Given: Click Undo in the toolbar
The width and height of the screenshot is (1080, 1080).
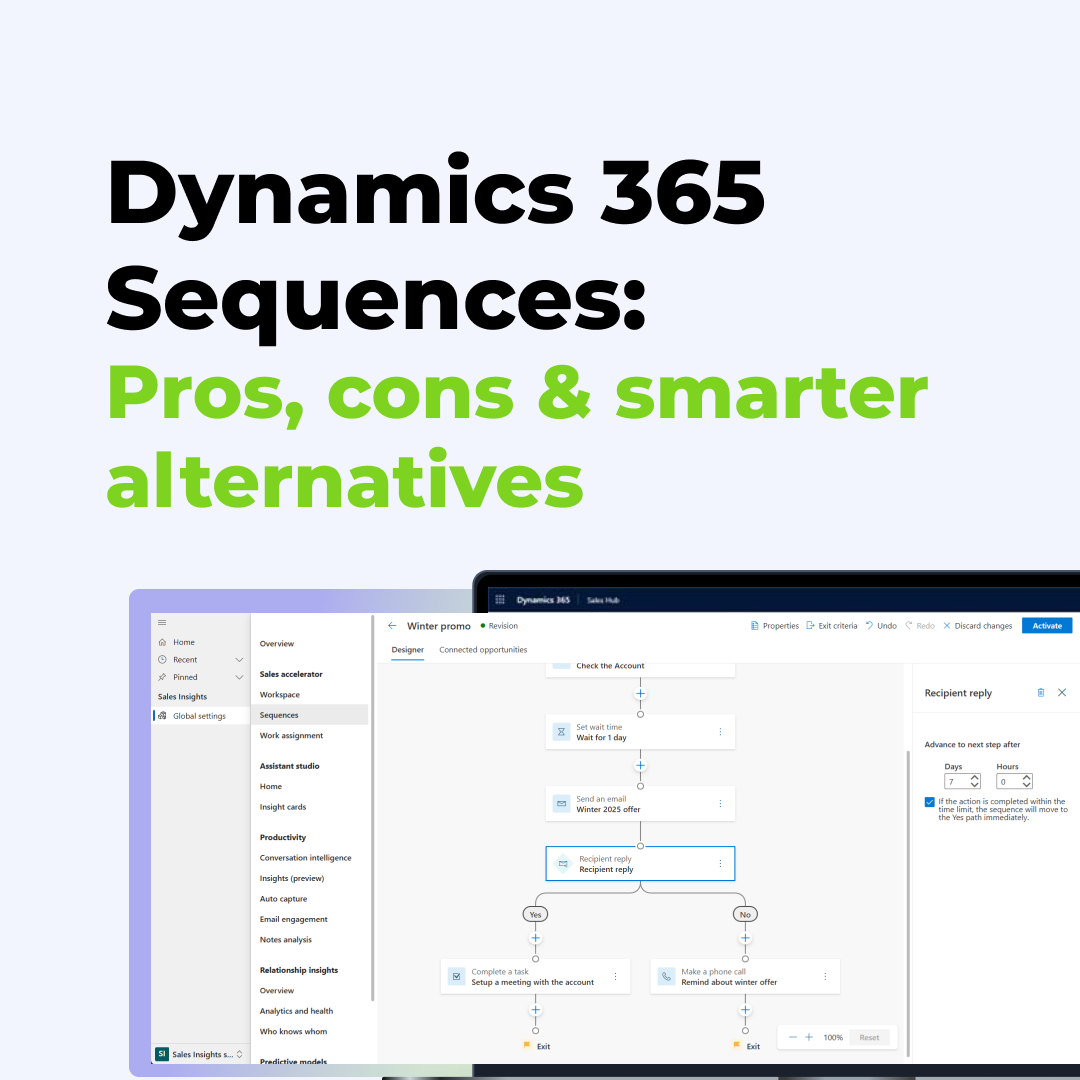Looking at the screenshot, I should pyautogui.click(x=882, y=626).
